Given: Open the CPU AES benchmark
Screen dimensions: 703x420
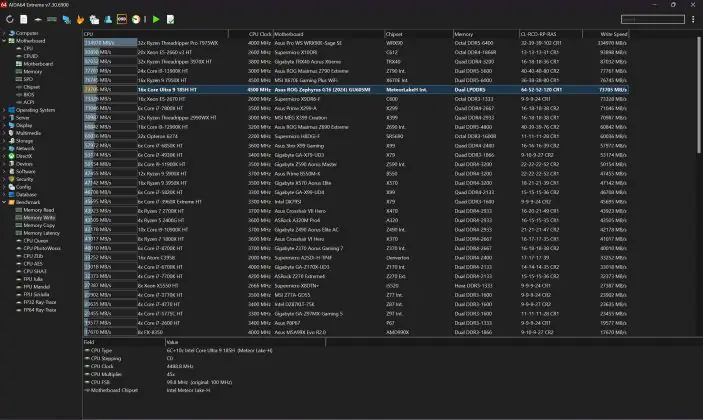Looking at the screenshot, I should [x=33, y=264].
